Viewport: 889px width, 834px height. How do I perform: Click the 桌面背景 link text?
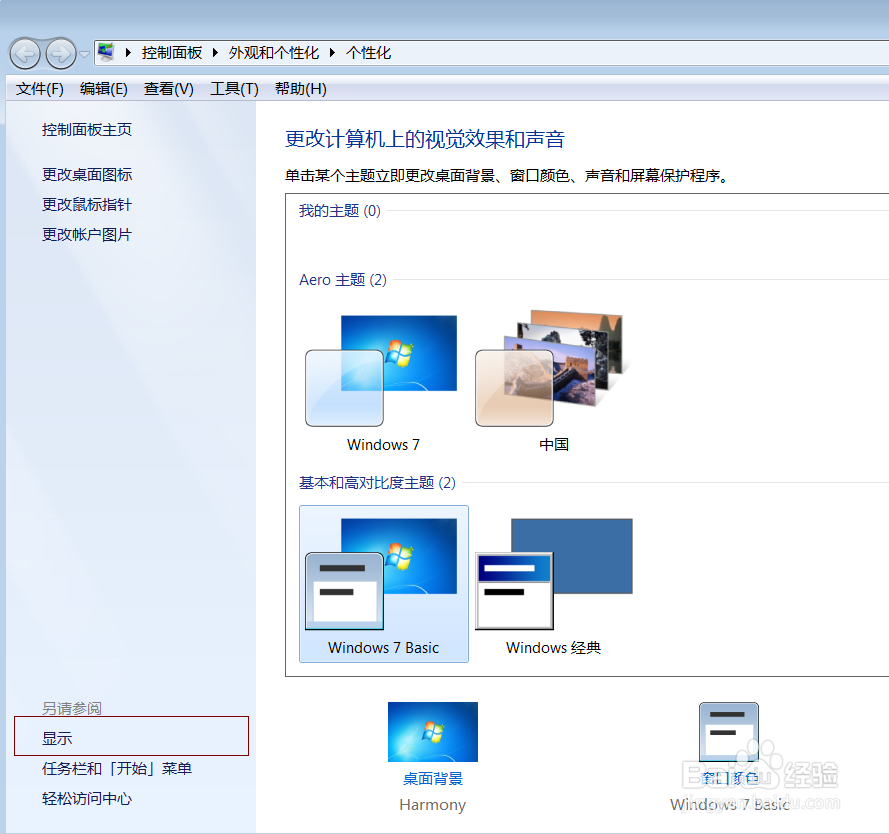pyautogui.click(x=433, y=778)
